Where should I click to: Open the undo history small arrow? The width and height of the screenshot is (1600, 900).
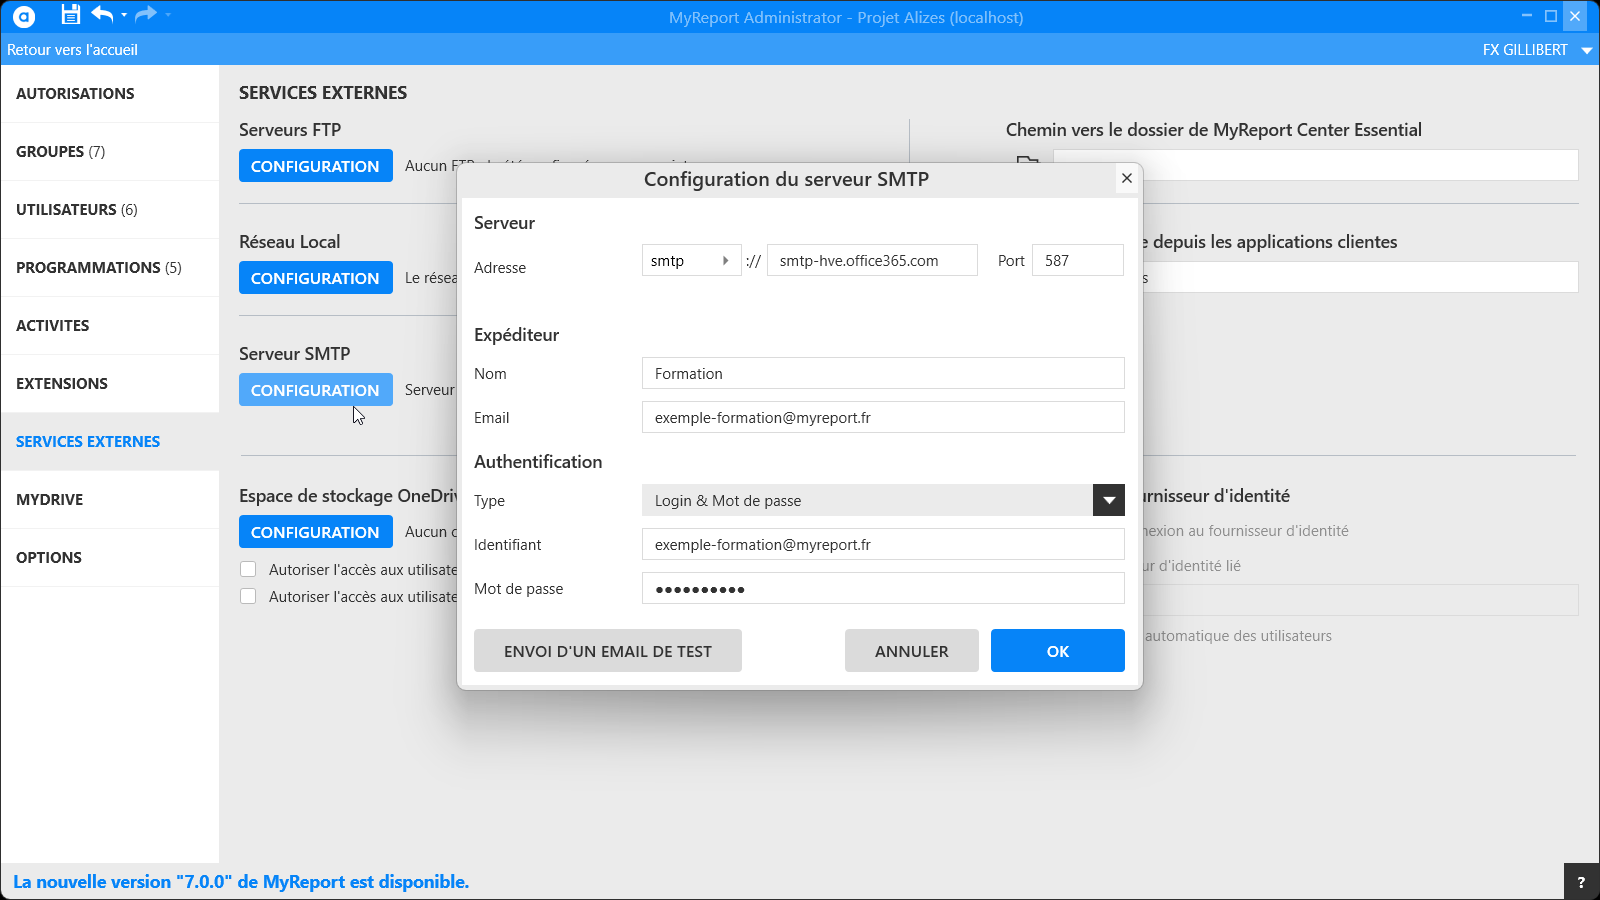[x=124, y=15]
